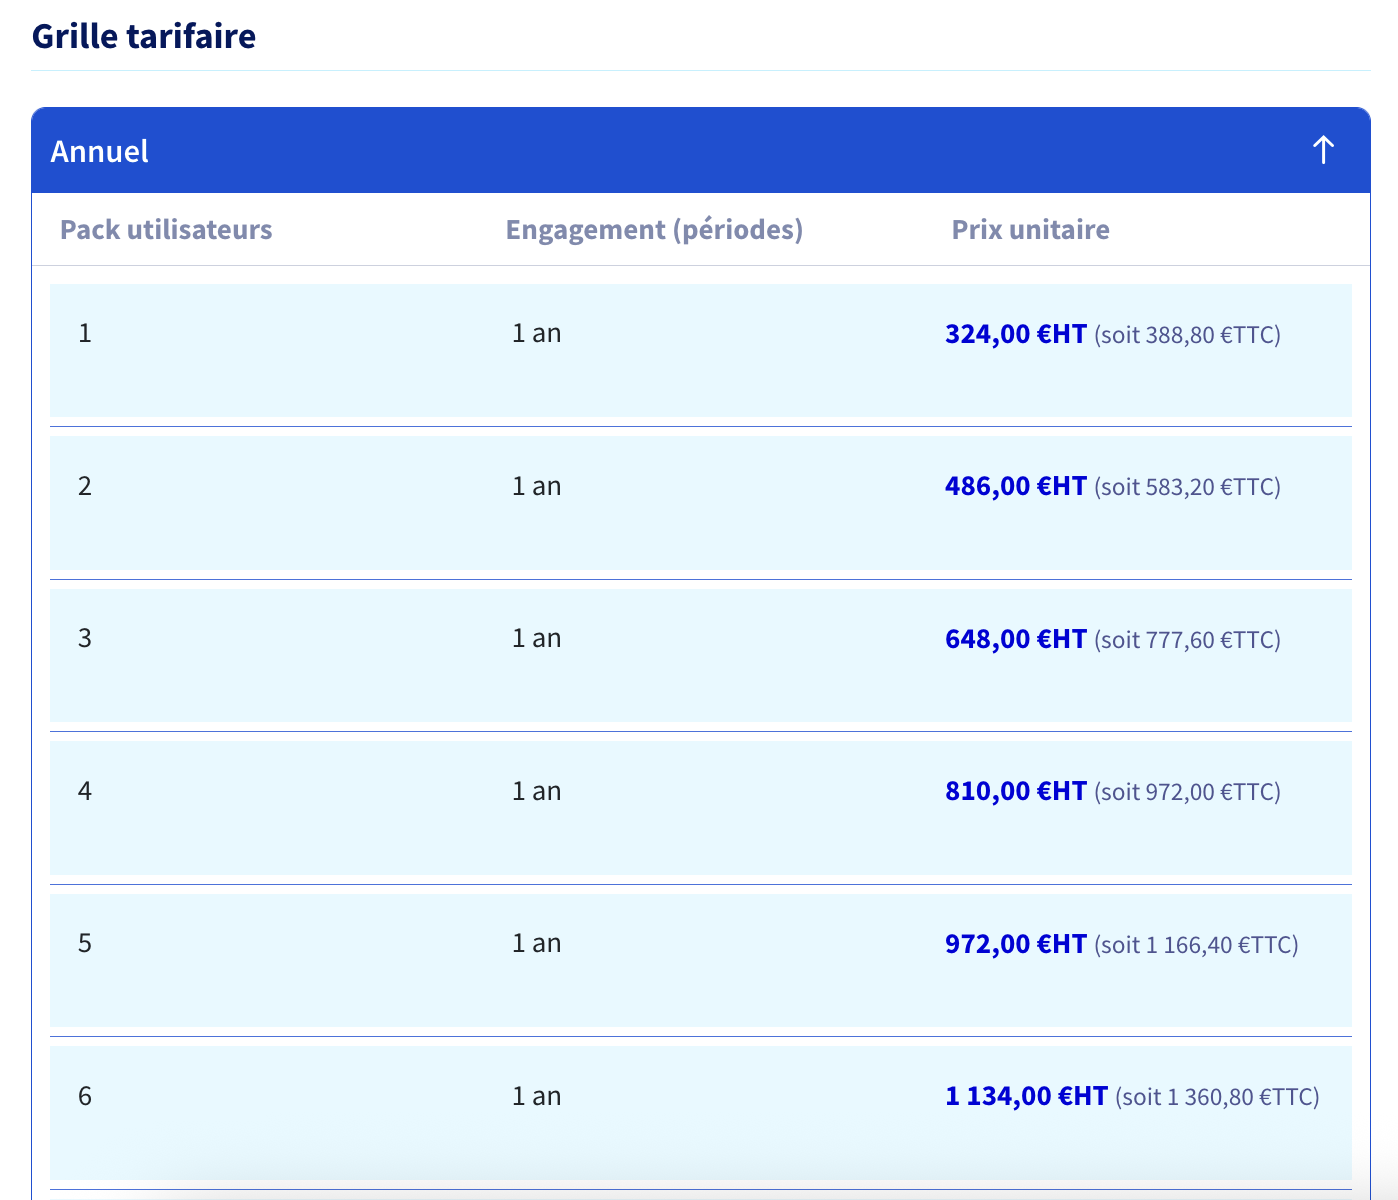Click the Grille tarifaire heading
Screen dimensions: 1398x1200
[x=144, y=36]
